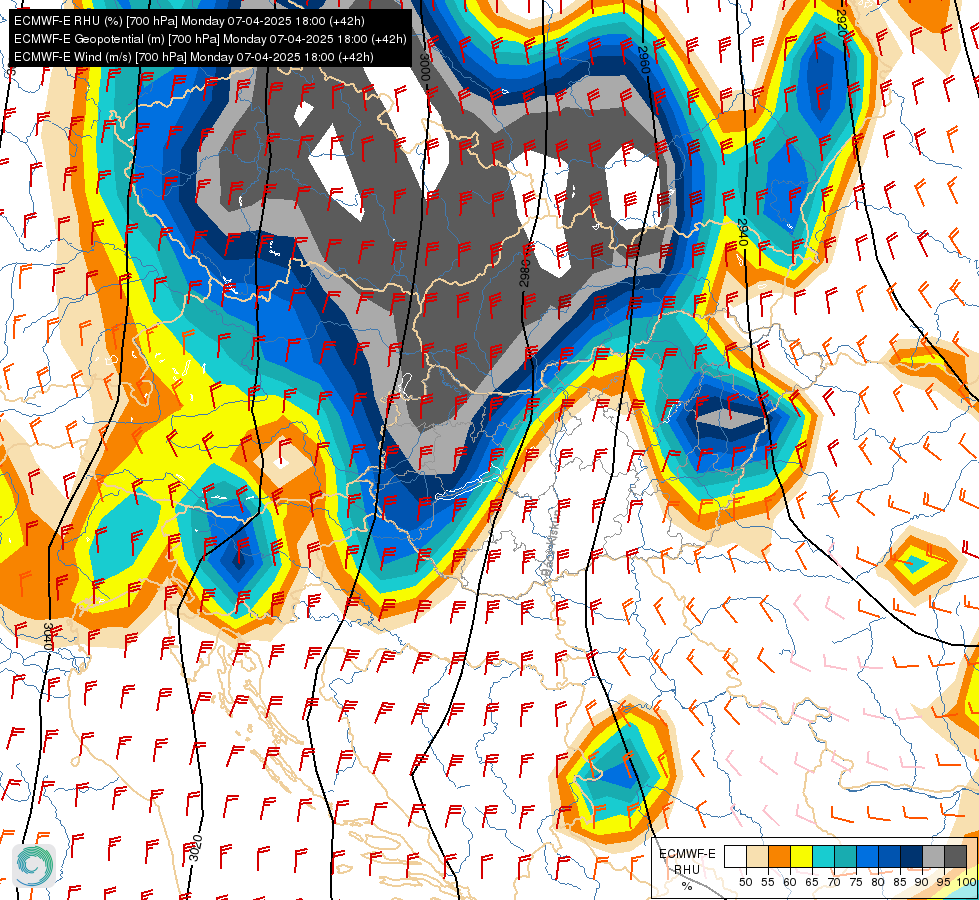Click the swirl logo icon
Screen dimensions: 979x900
[33, 865]
